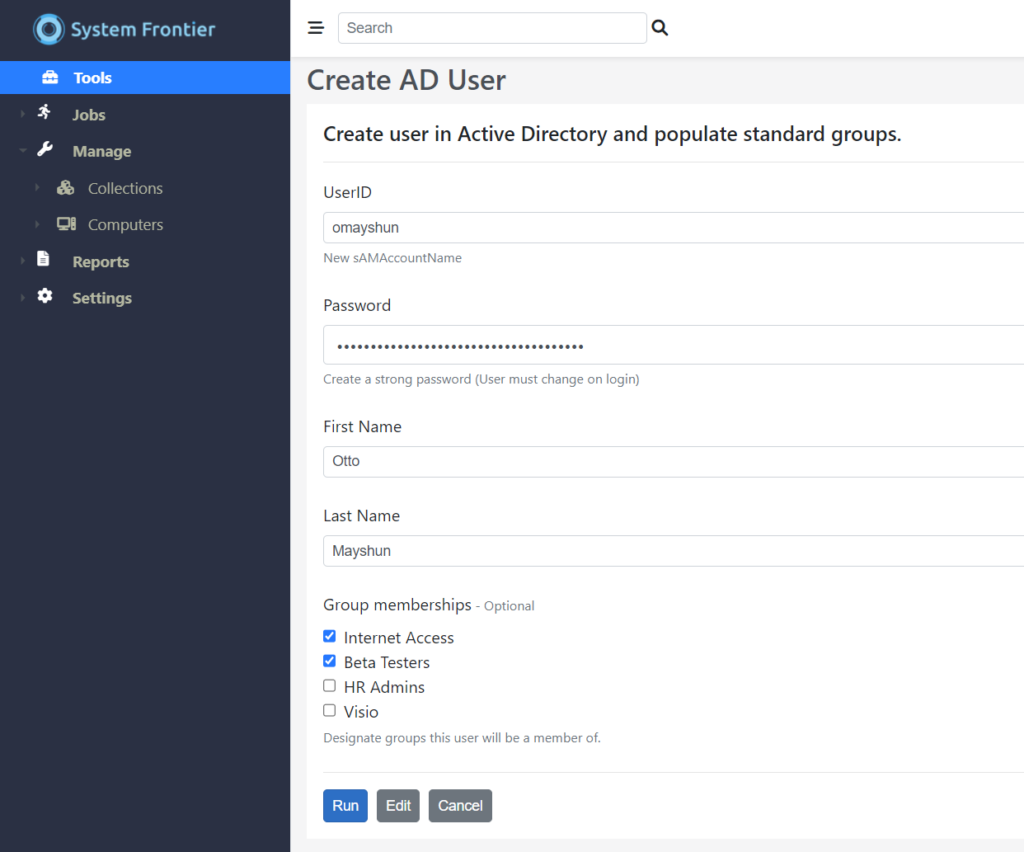Expand the Jobs tree arrow
1024x852 pixels.
tap(22, 115)
